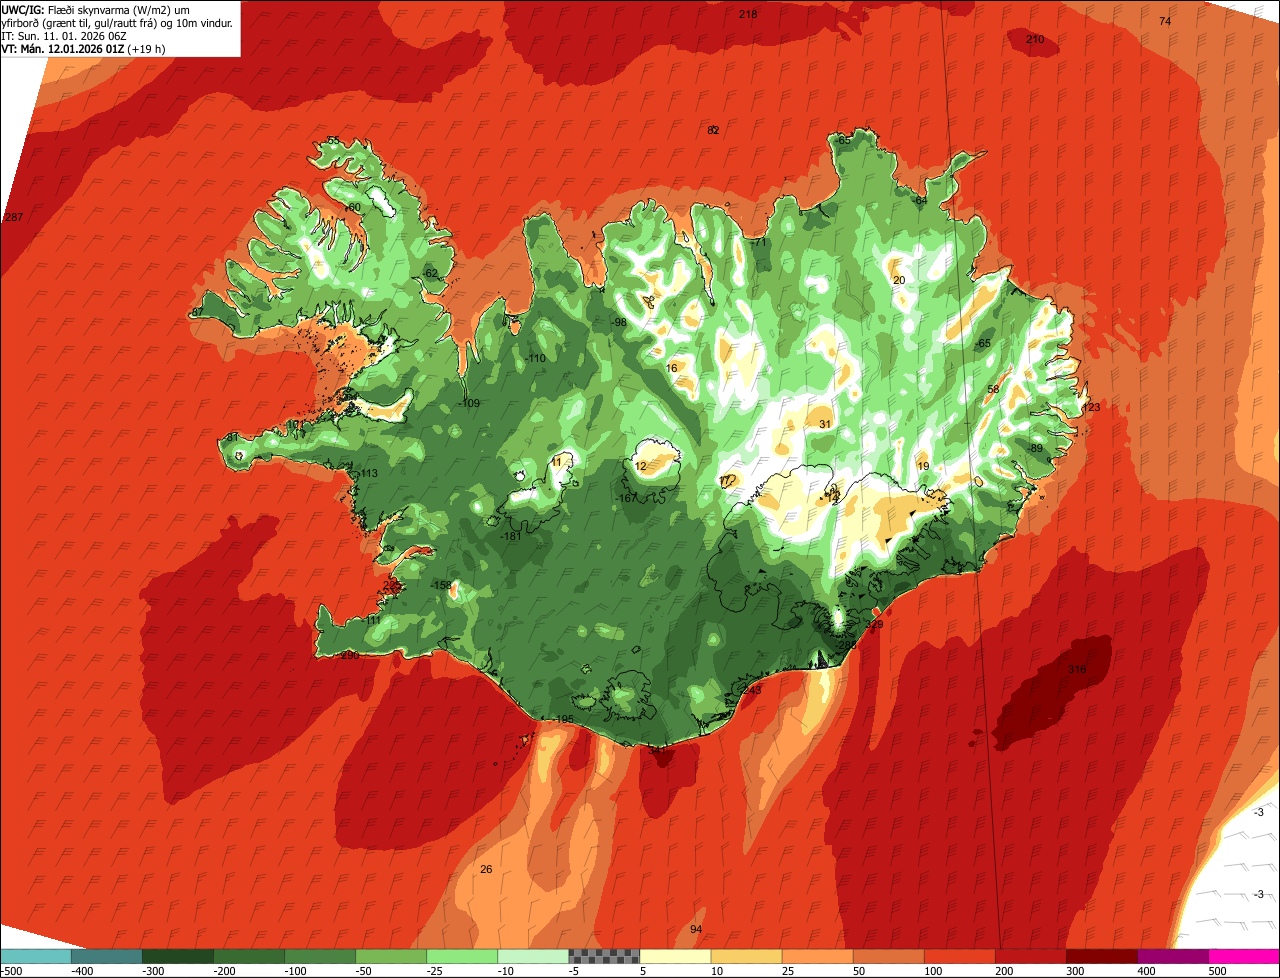Click the map value -62 in the Westfjords
The image size is (1280, 978).
[430, 273]
